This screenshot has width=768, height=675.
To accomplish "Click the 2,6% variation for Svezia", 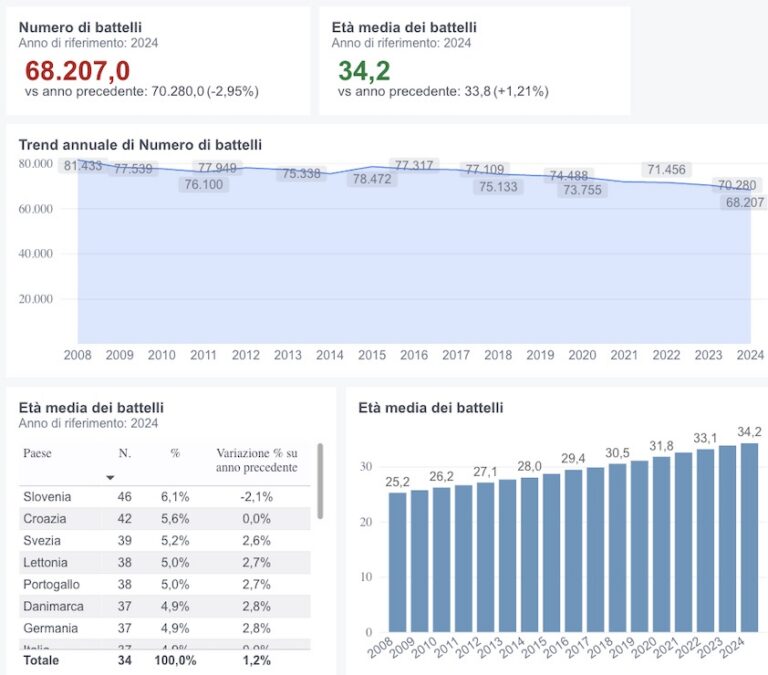I will 257,541.
